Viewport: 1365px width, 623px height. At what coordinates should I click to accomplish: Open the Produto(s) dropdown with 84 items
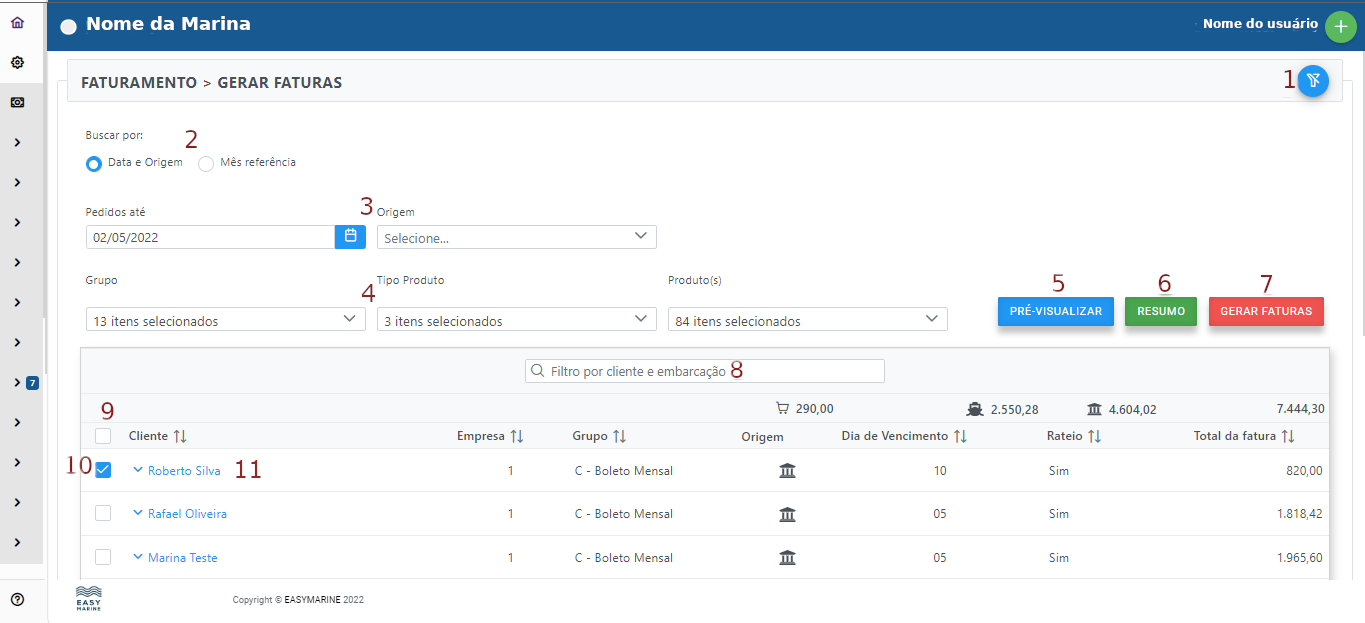(807, 320)
